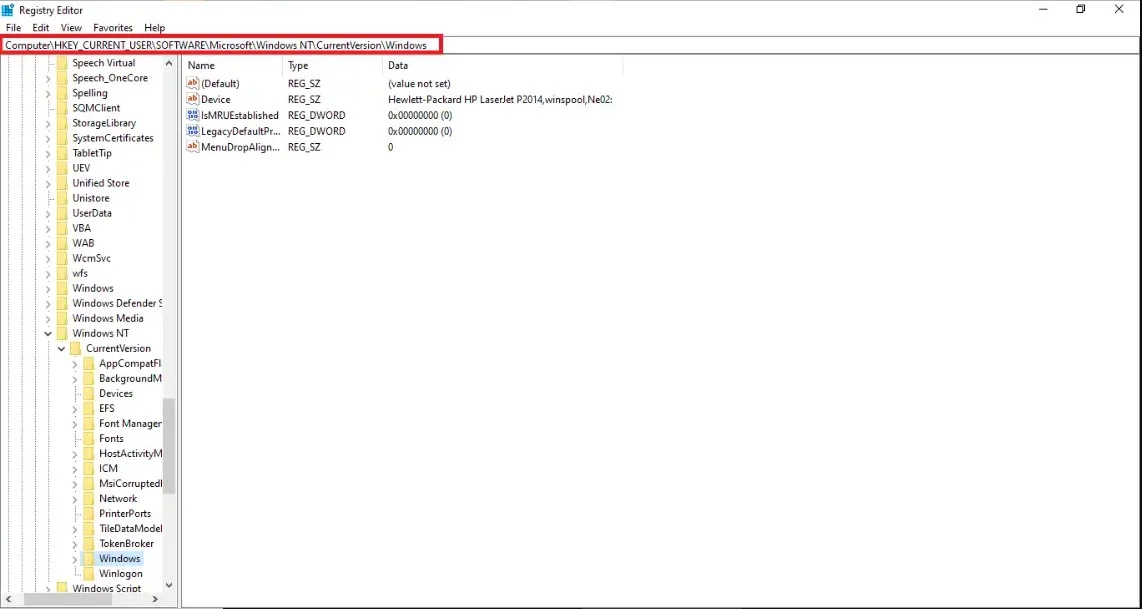This screenshot has height=609, width=1142.
Task: Click the Winlogon folder icon
Action: tap(89, 574)
